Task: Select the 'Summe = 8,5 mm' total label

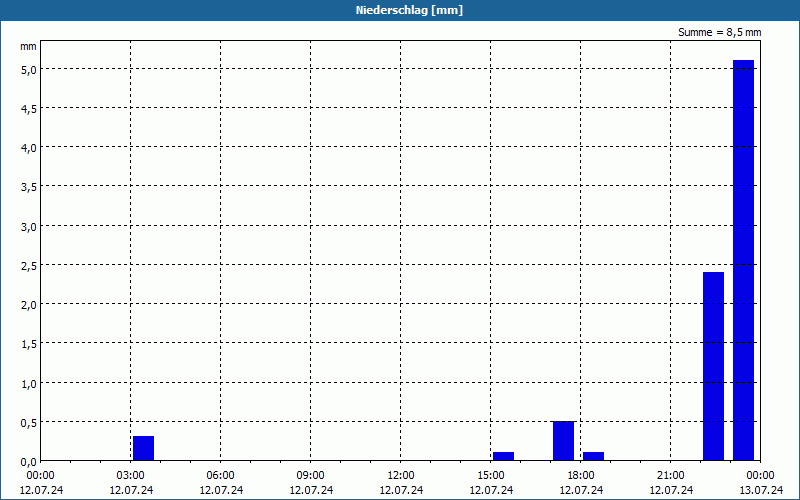Action: click(719, 32)
